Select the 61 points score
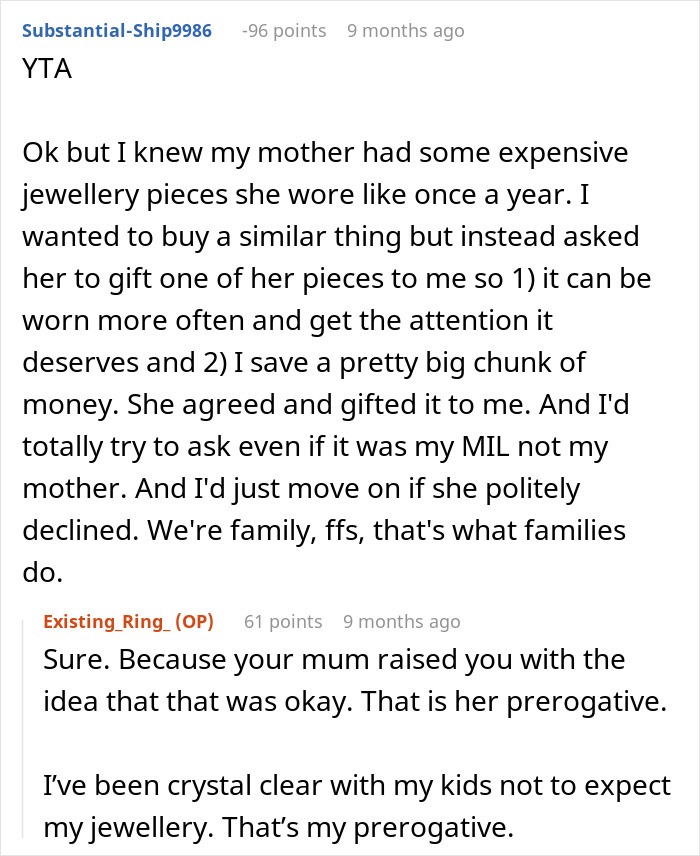Screen dimensions: 700x856 pos(283,621)
